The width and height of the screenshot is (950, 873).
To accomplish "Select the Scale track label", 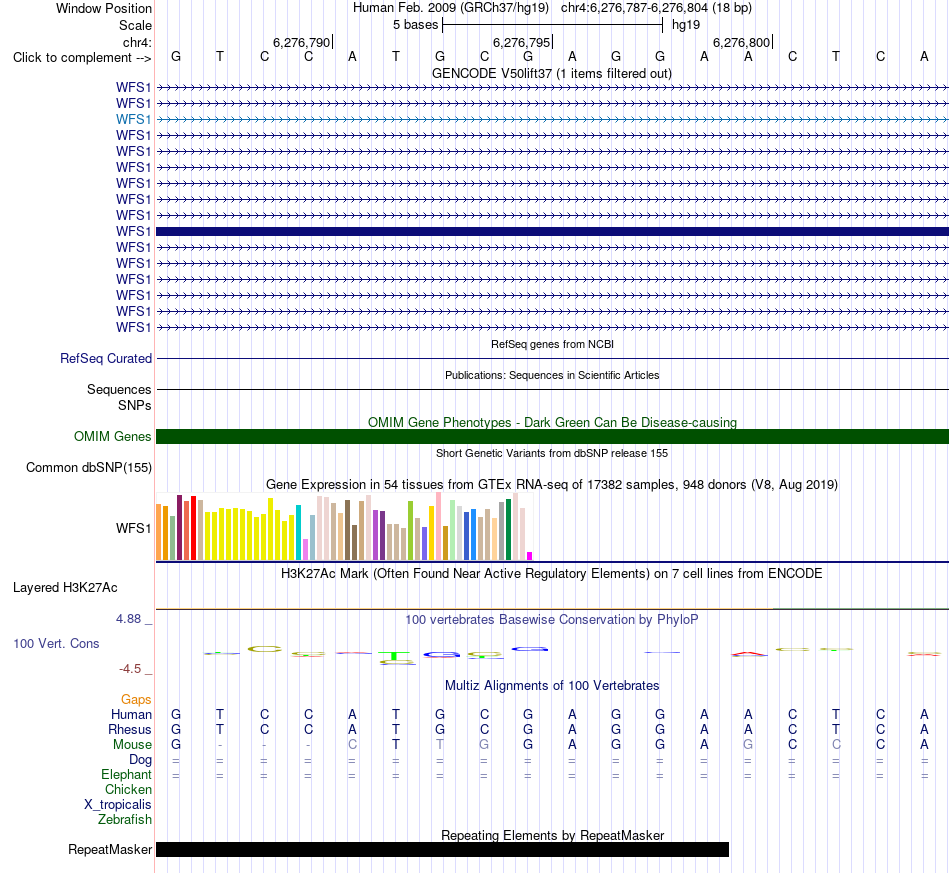I will [x=135, y=25].
